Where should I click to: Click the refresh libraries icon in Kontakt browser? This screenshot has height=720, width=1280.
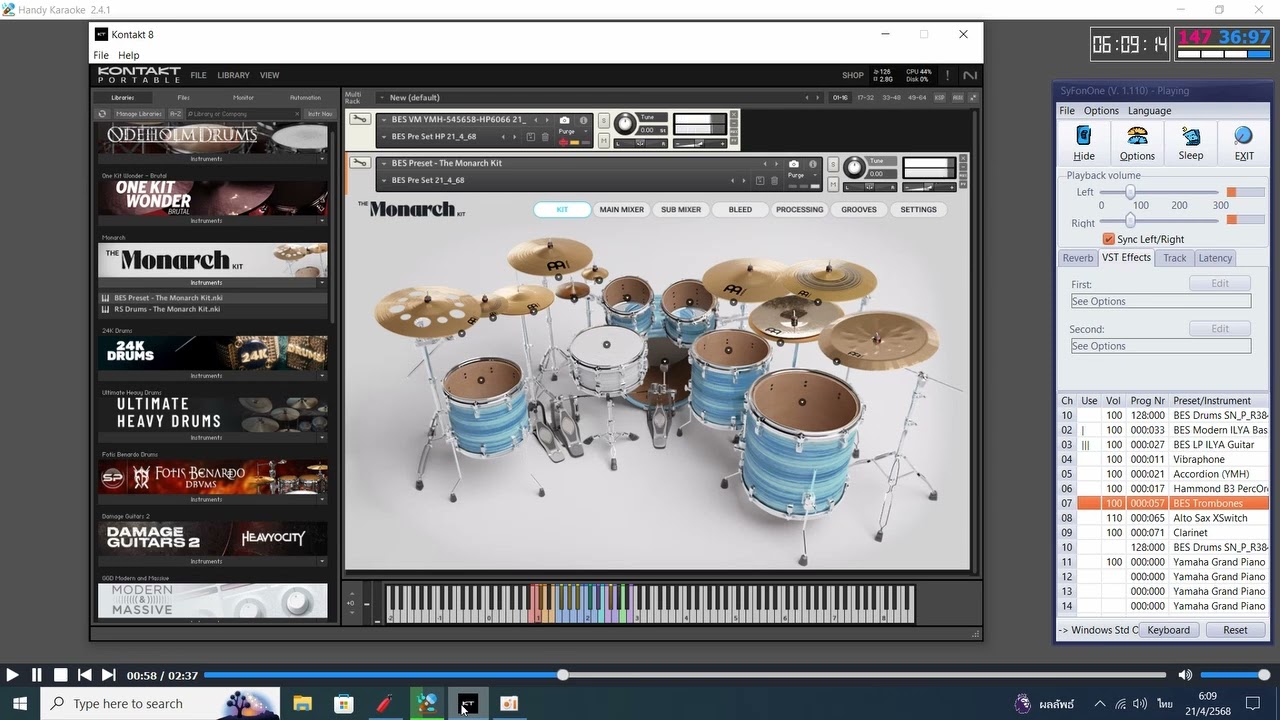click(102, 114)
